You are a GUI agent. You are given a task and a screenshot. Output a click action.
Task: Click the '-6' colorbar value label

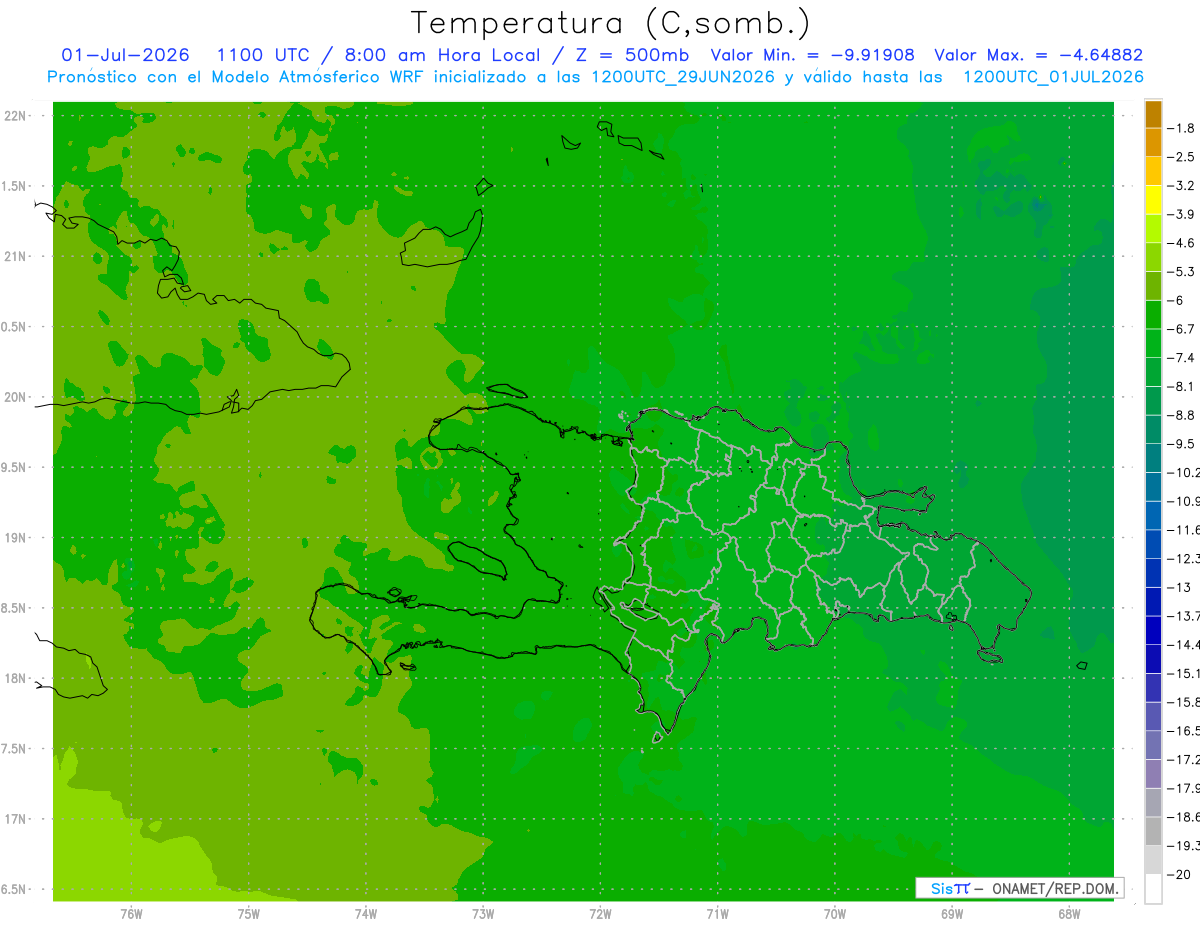point(1176,300)
